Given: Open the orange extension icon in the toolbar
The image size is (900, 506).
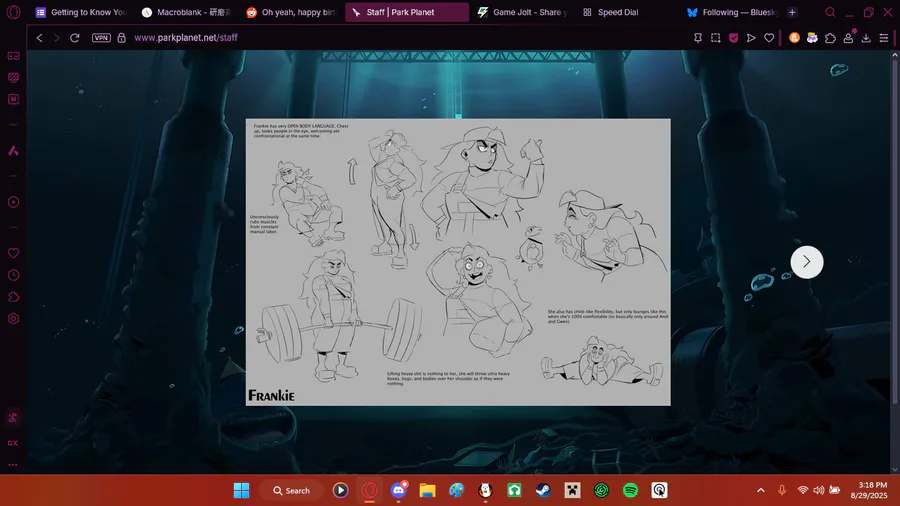Looking at the screenshot, I should coord(794,38).
